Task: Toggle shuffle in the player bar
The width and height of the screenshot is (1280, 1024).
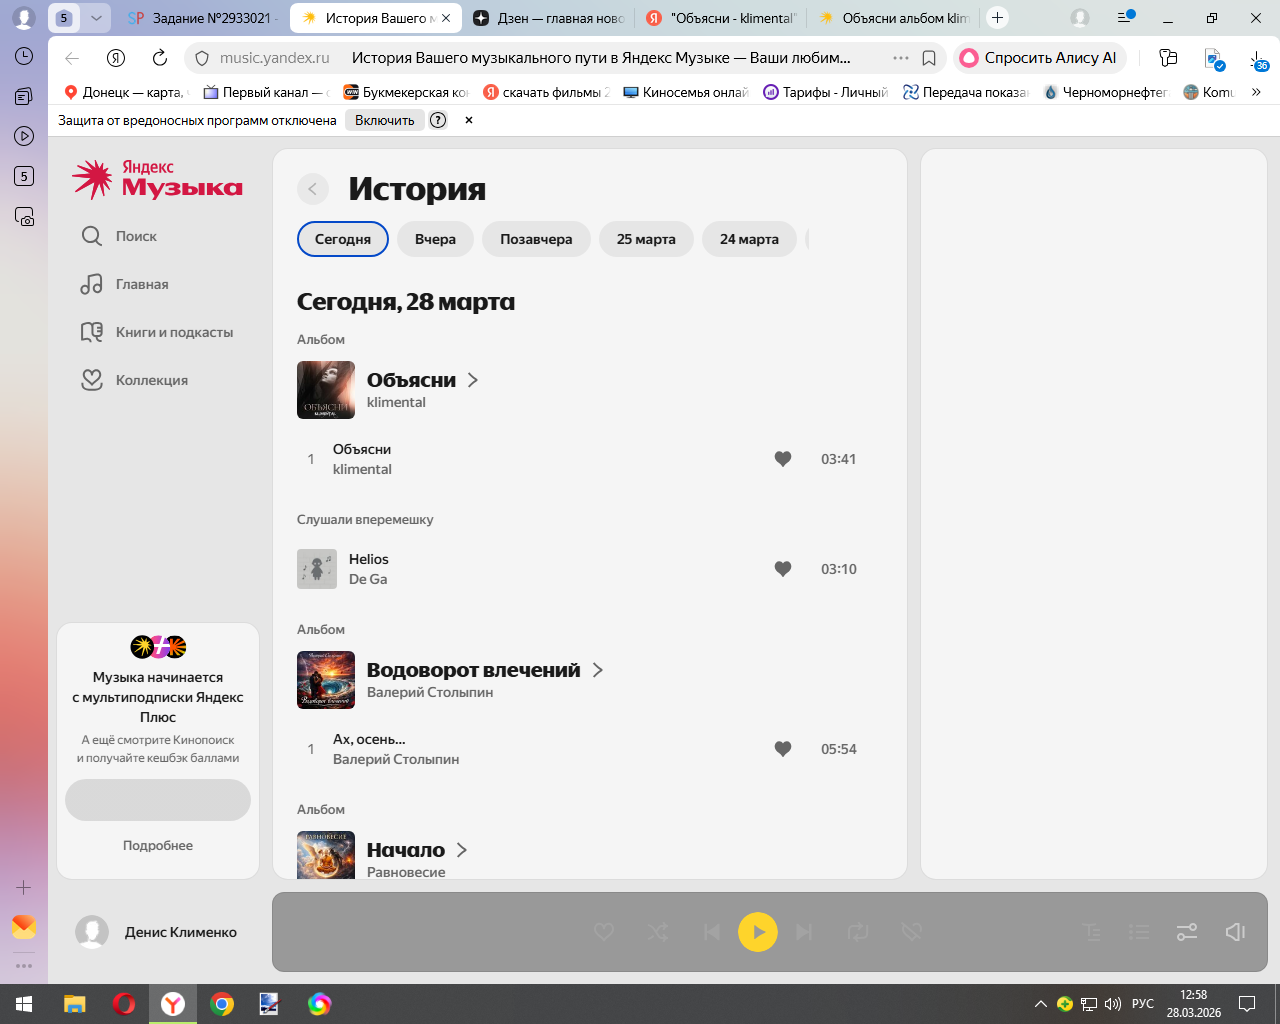Action: click(x=658, y=932)
